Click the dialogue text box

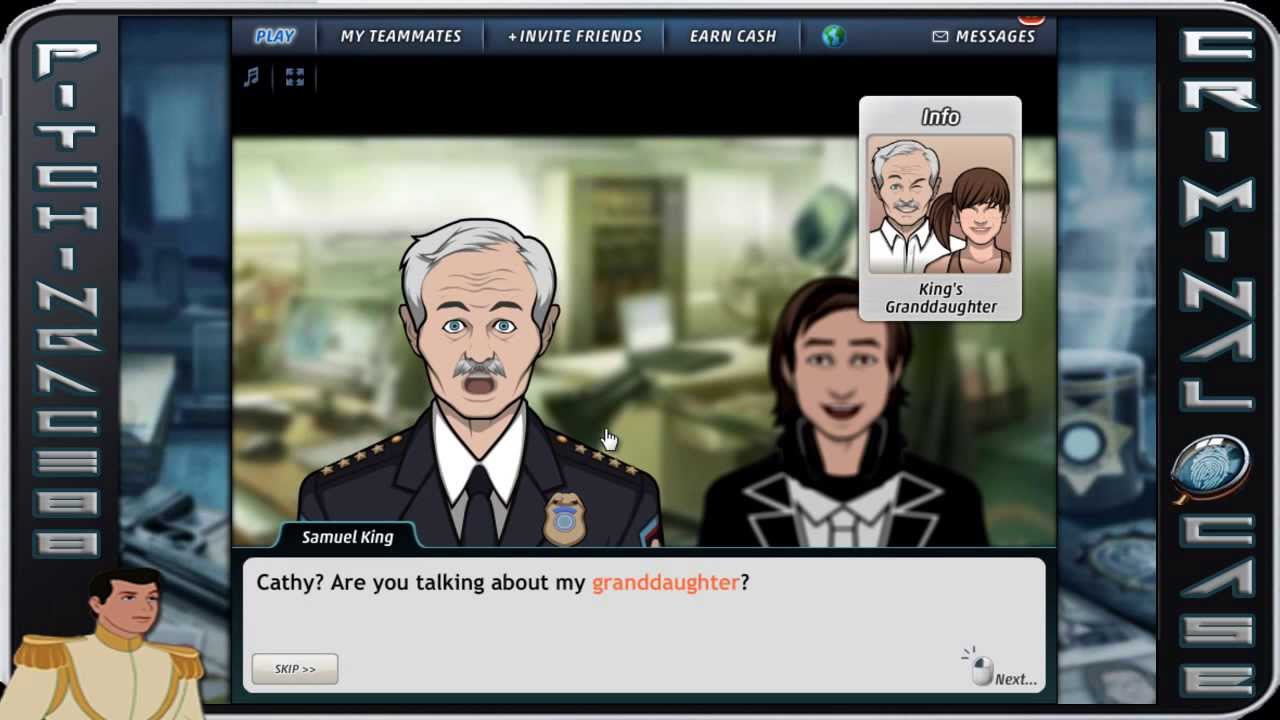click(x=644, y=625)
